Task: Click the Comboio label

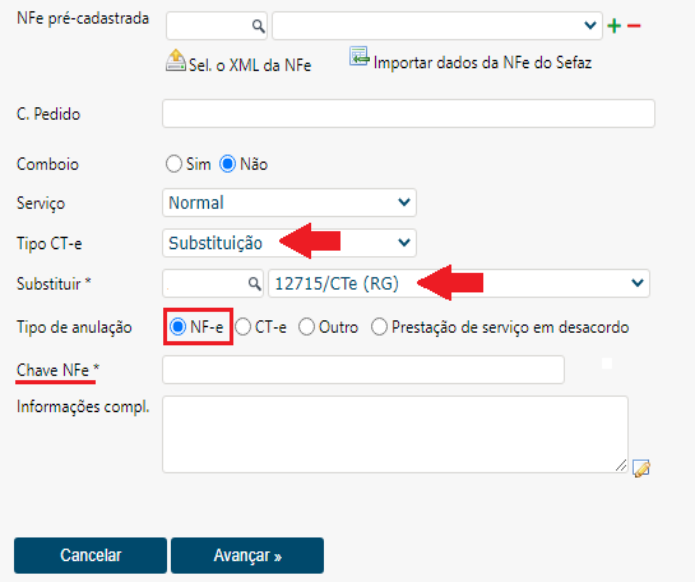Action: click(x=47, y=164)
